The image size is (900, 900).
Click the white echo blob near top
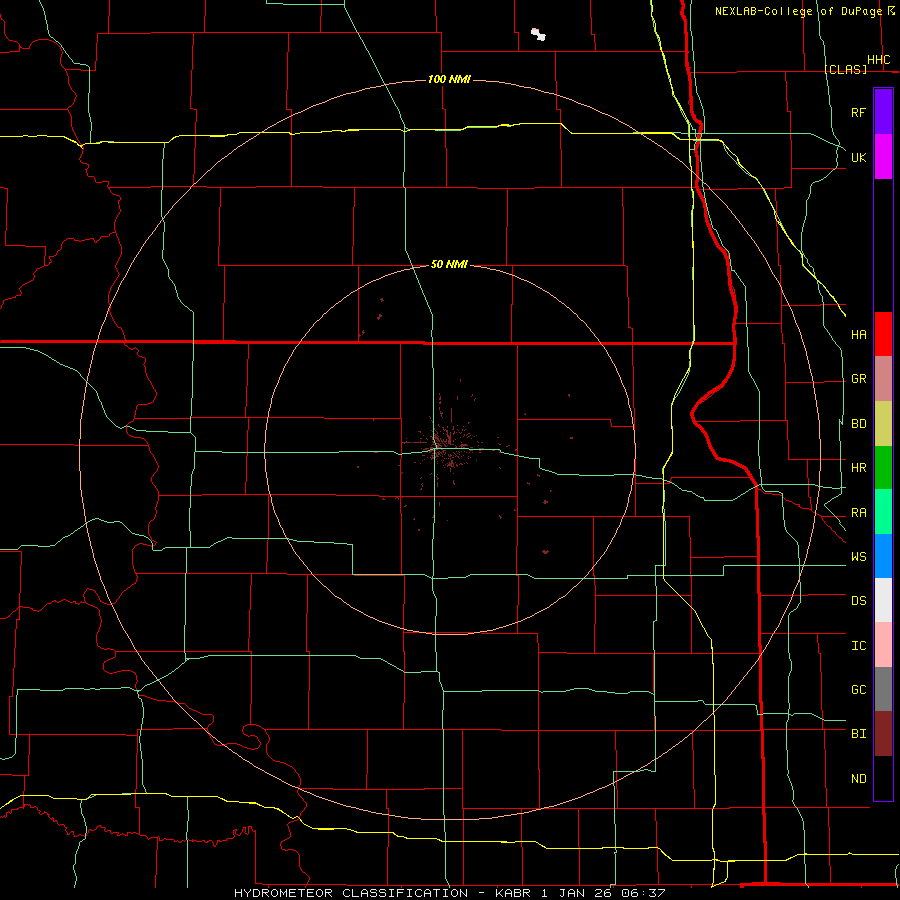coord(538,34)
